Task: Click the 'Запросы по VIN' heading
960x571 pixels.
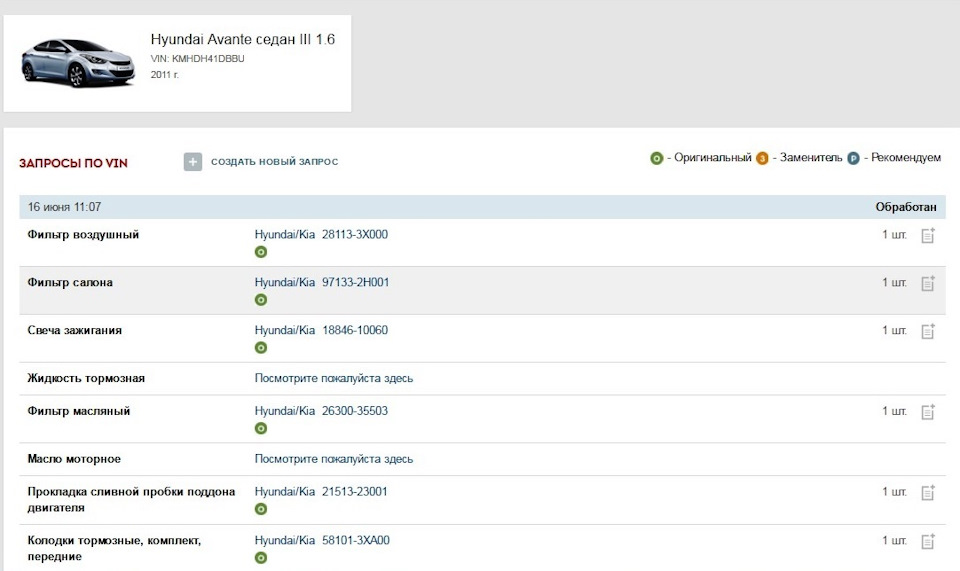Action: tap(73, 163)
